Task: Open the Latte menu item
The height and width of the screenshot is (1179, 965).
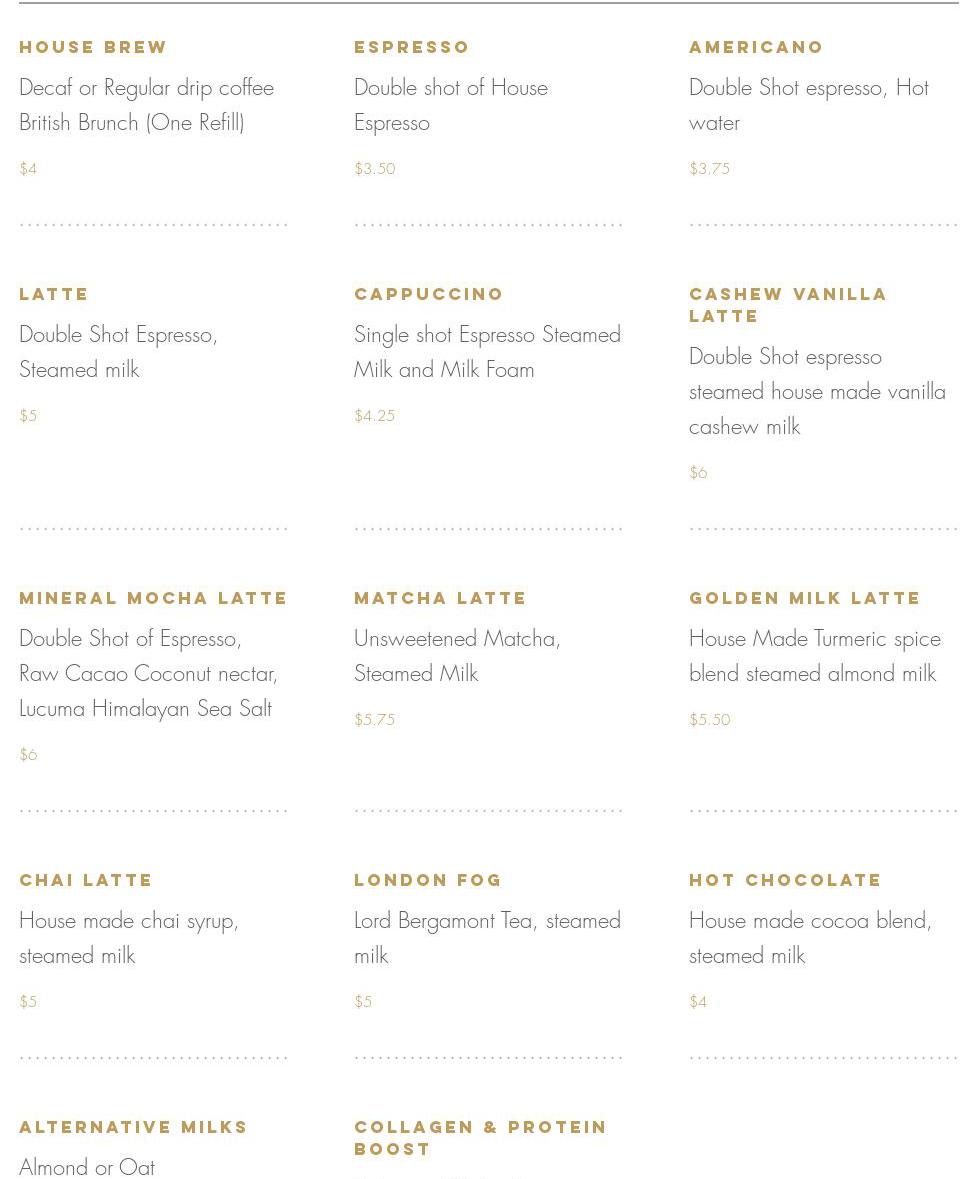Action: pyautogui.click(x=54, y=294)
